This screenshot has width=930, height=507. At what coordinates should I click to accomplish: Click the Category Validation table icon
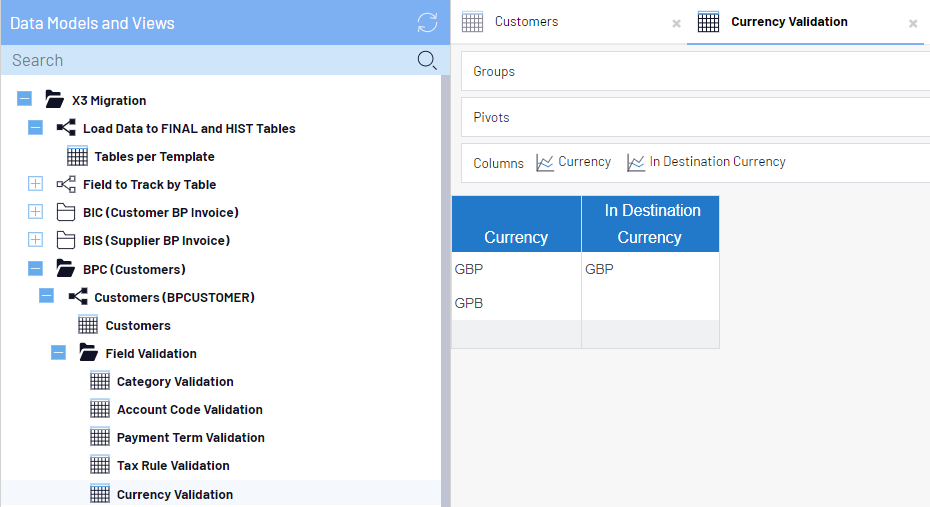[100, 381]
